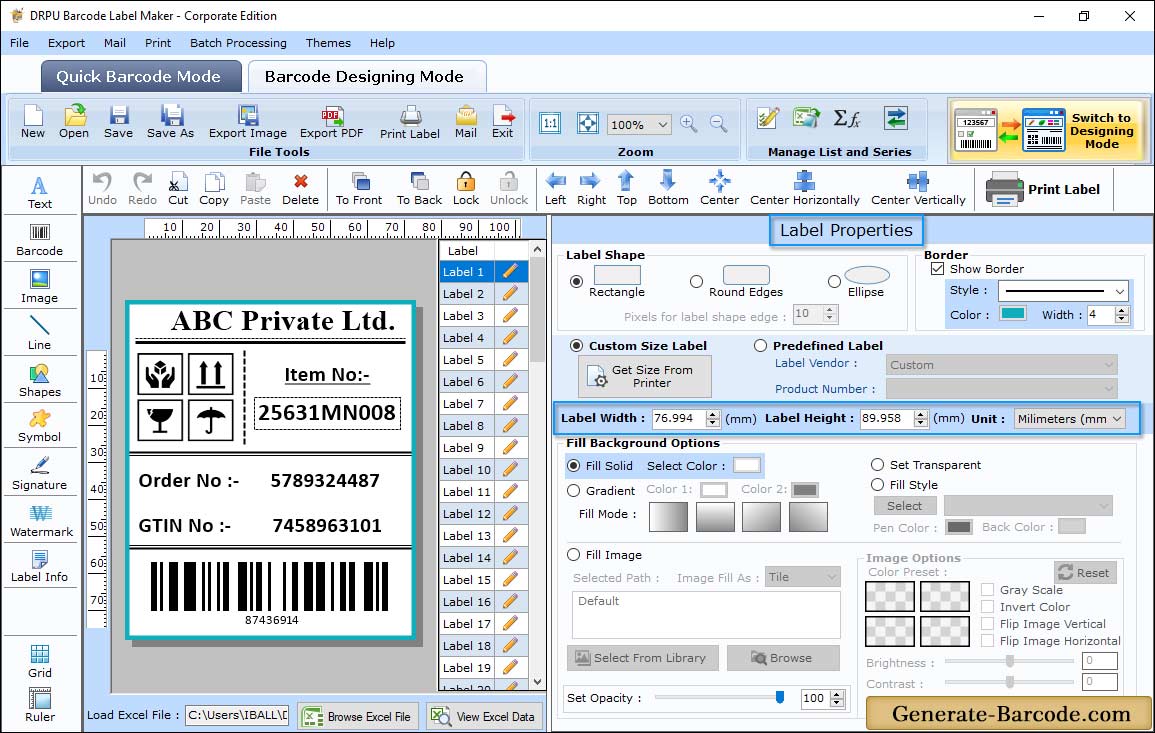Open the Shapes tool
Image resolution: width=1155 pixels, height=733 pixels.
coord(40,380)
